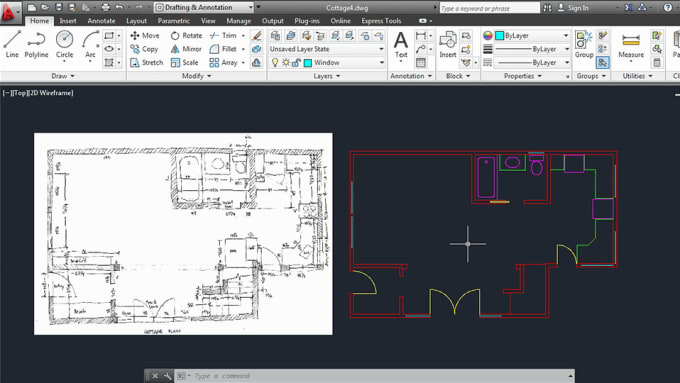
Task: Select the multiline Text tool
Action: tap(401, 45)
